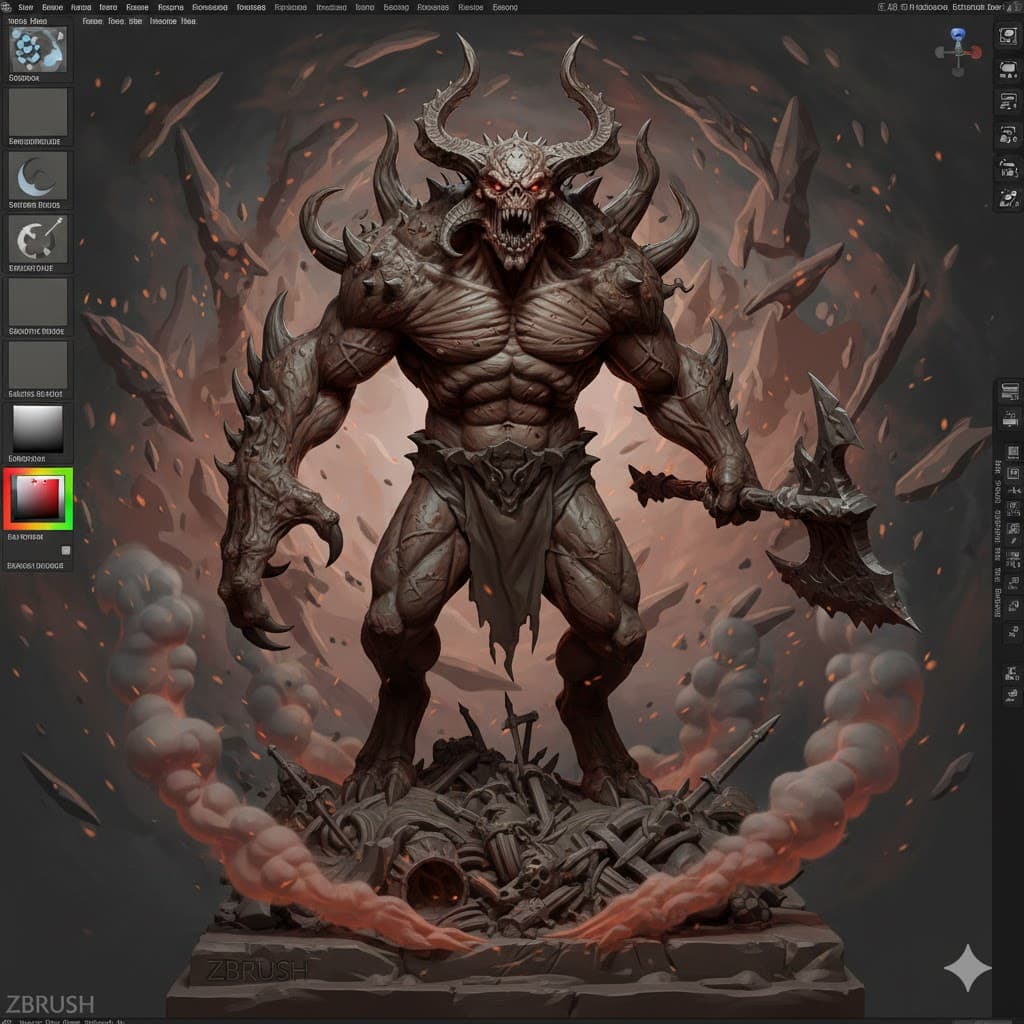
Task: Select the empty gray slot below the brush thumbnail
Action: click(38, 112)
